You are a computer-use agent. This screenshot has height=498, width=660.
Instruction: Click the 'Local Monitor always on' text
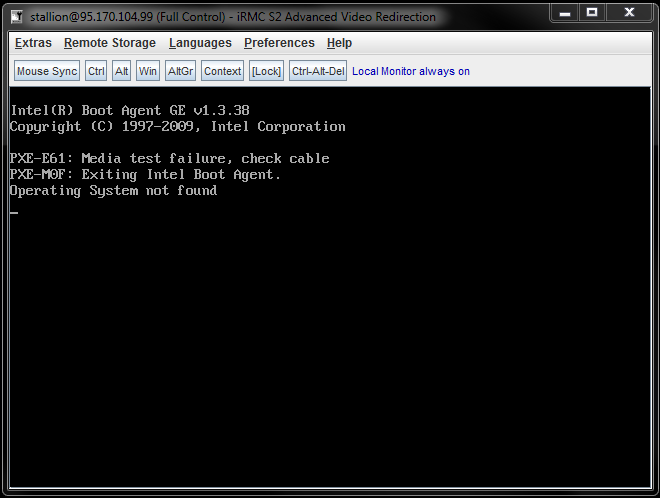point(411,71)
